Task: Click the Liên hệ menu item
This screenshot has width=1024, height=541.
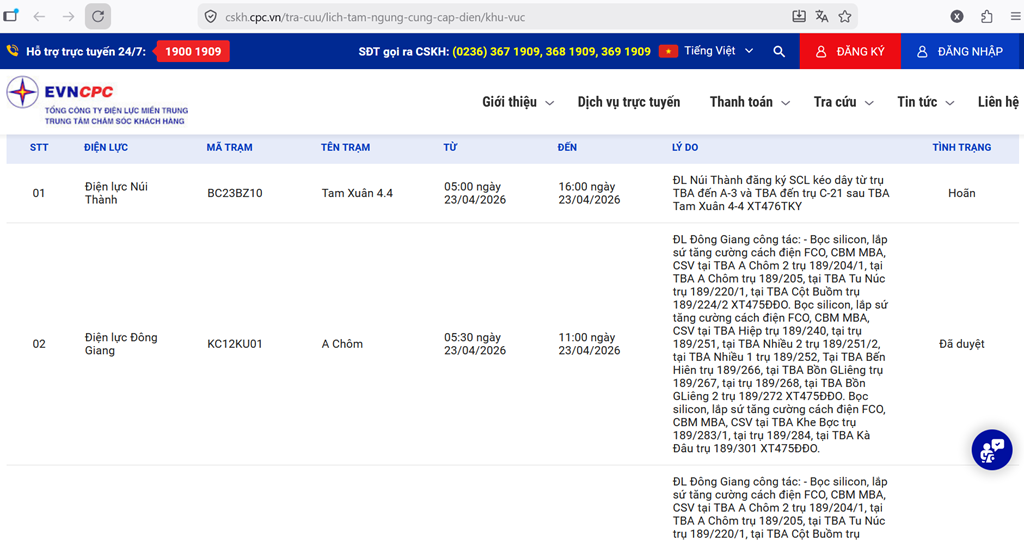Action: 997,102
